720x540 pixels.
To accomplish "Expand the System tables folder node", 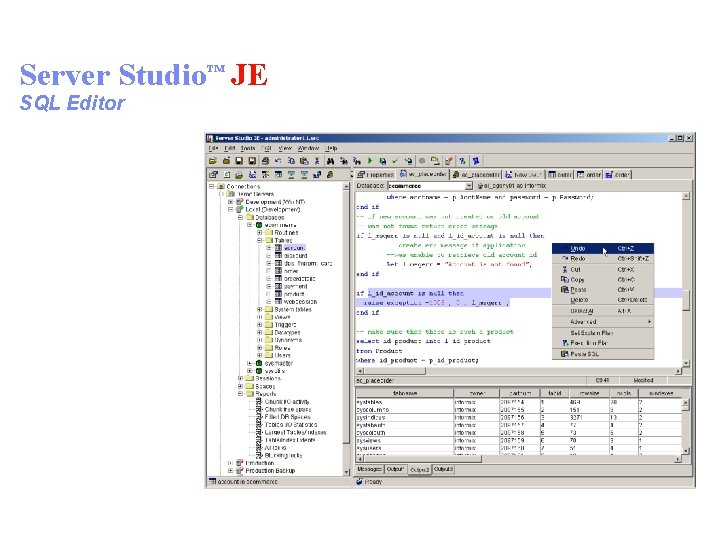I will (260, 309).
